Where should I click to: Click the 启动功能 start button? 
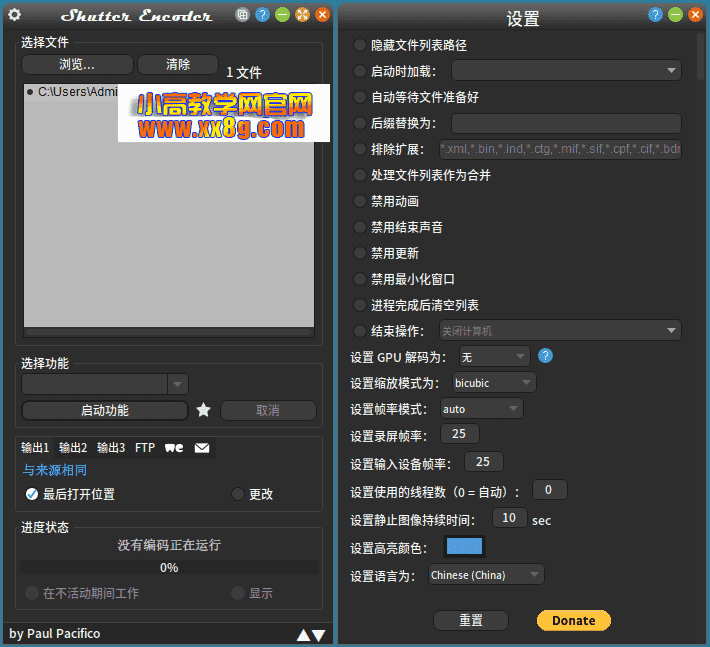coord(105,410)
